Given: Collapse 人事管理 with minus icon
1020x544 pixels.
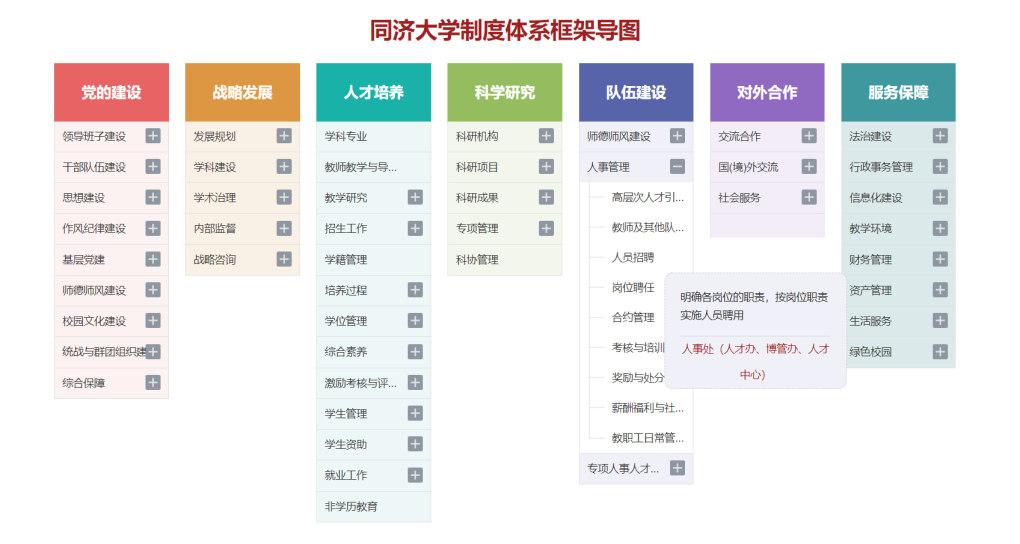Looking at the screenshot, I should tap(677, 167).
